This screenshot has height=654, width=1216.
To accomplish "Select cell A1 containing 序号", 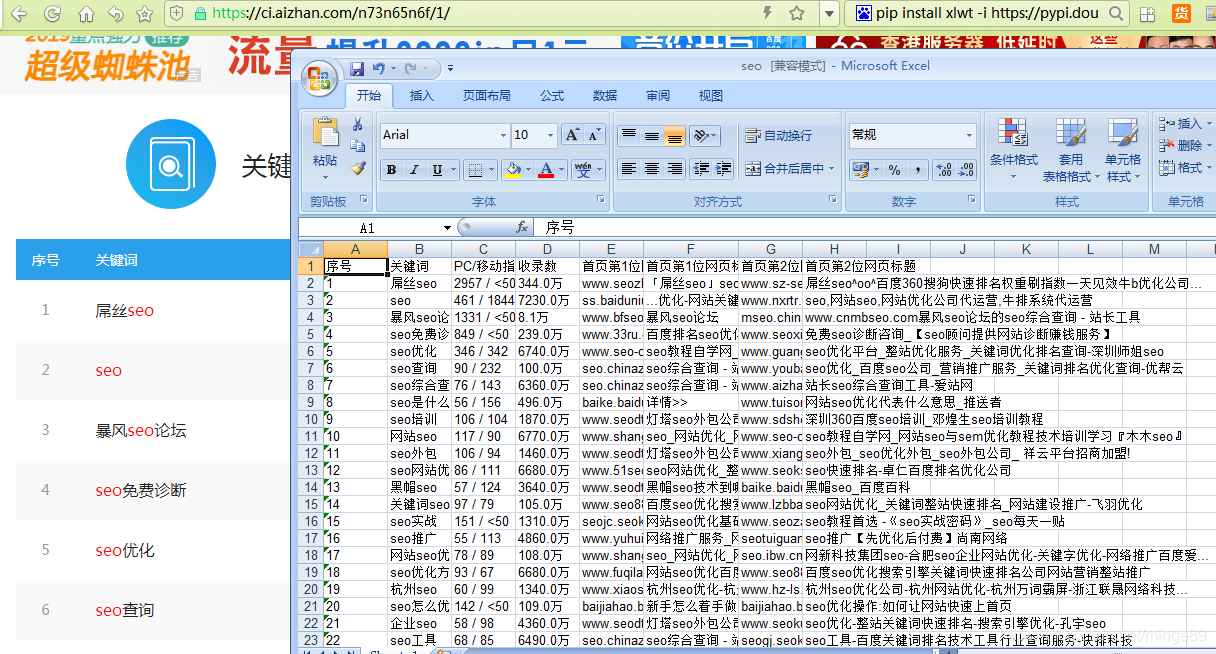I will (355, 267).
